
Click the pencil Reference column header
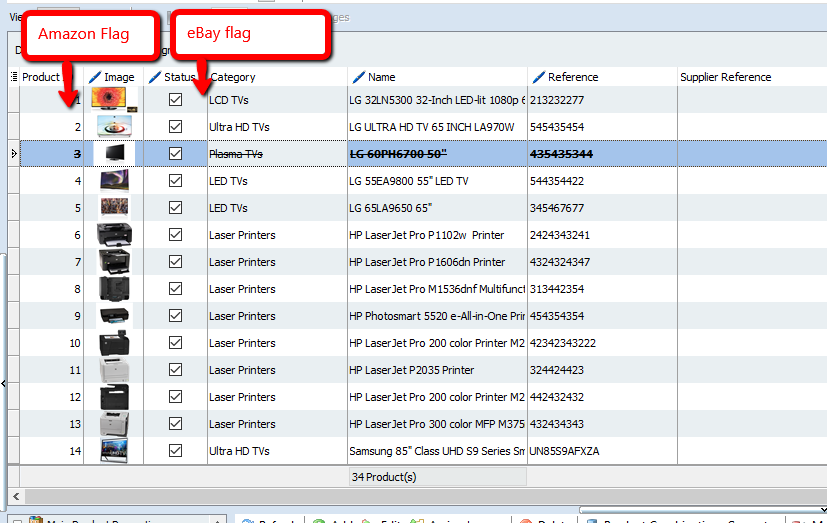[x=602, y=77]
